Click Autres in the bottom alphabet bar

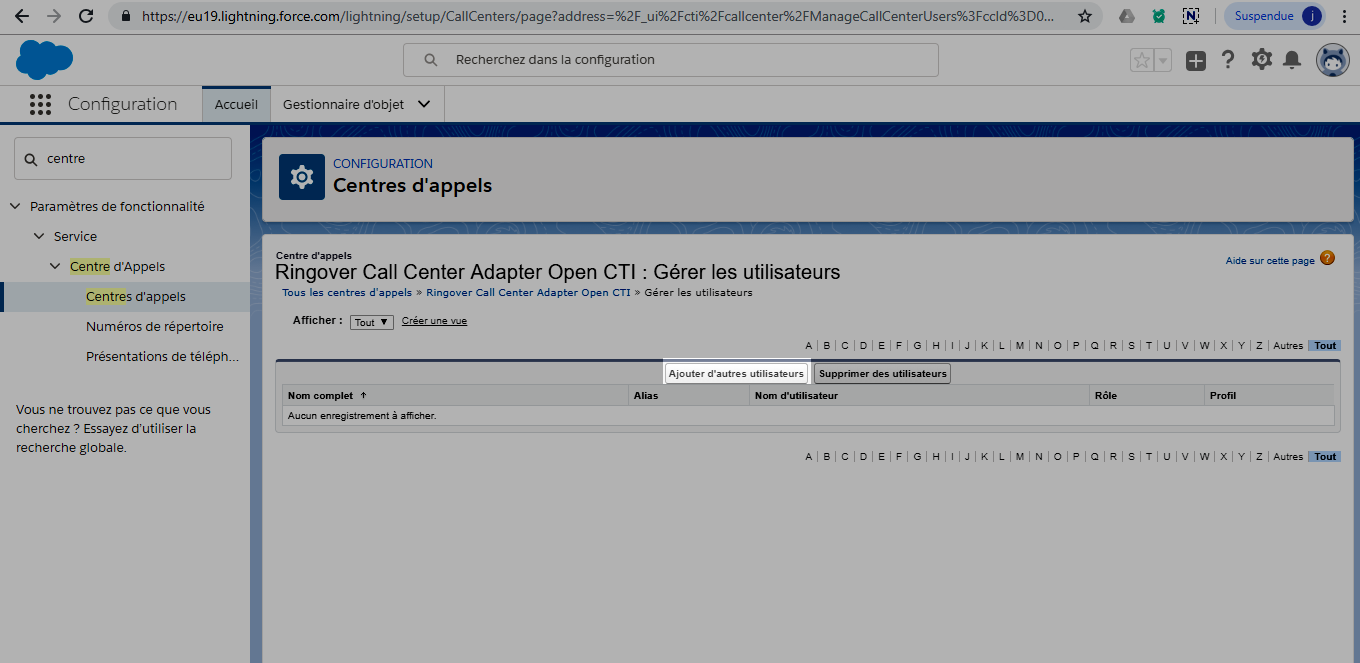coord(1288,457)
